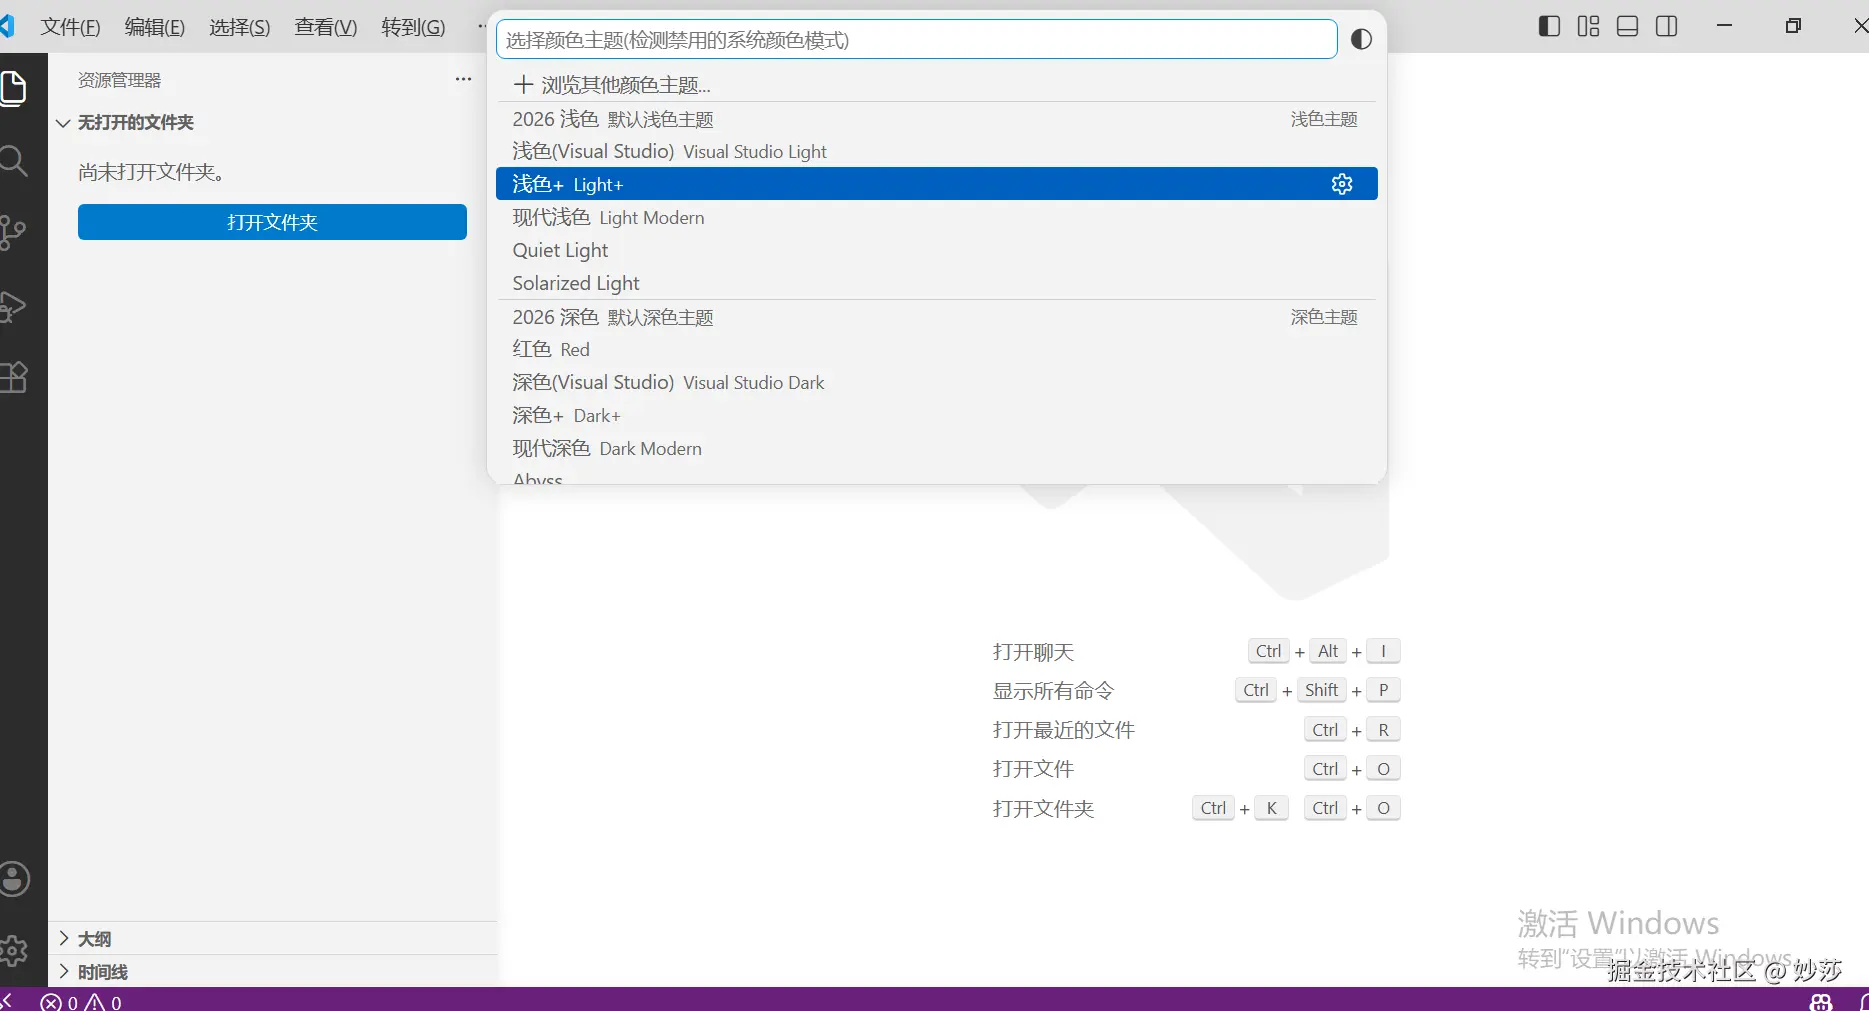
Task: Open the 转到(G) menu
Action: (x=414, y=27)
